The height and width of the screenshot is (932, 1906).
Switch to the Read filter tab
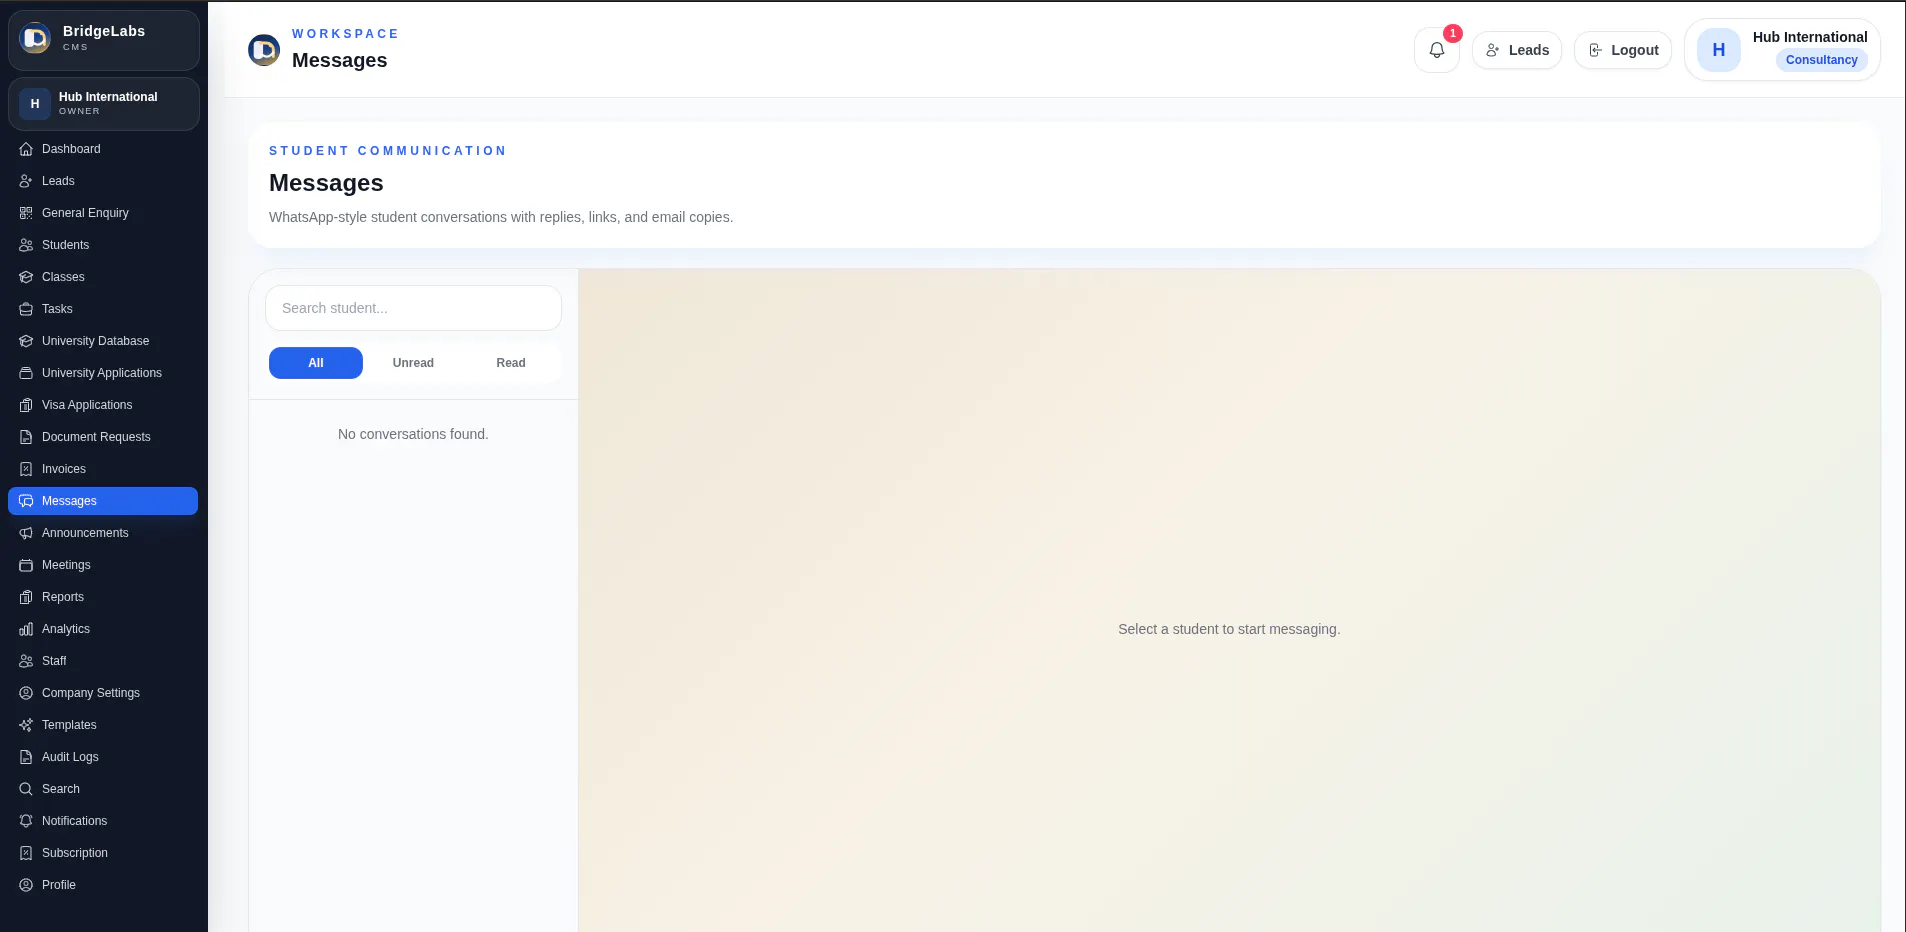[511, 363]
